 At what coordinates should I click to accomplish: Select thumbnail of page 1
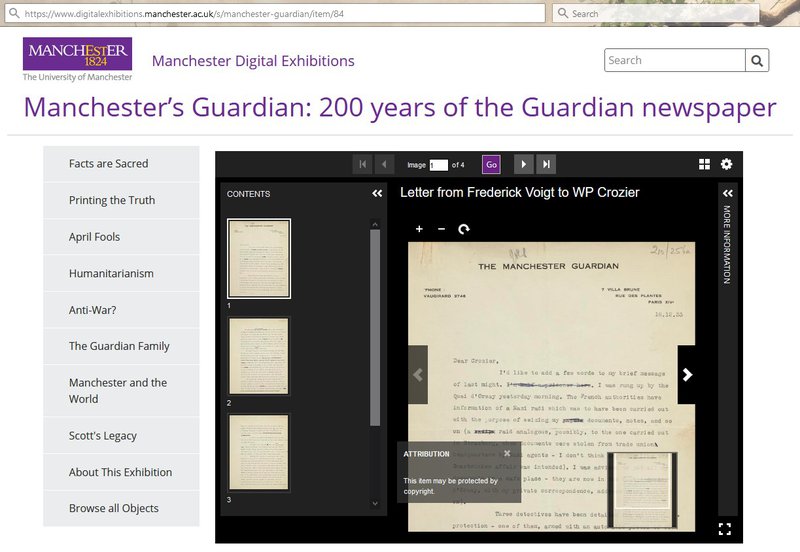click(x=259, y=258)
